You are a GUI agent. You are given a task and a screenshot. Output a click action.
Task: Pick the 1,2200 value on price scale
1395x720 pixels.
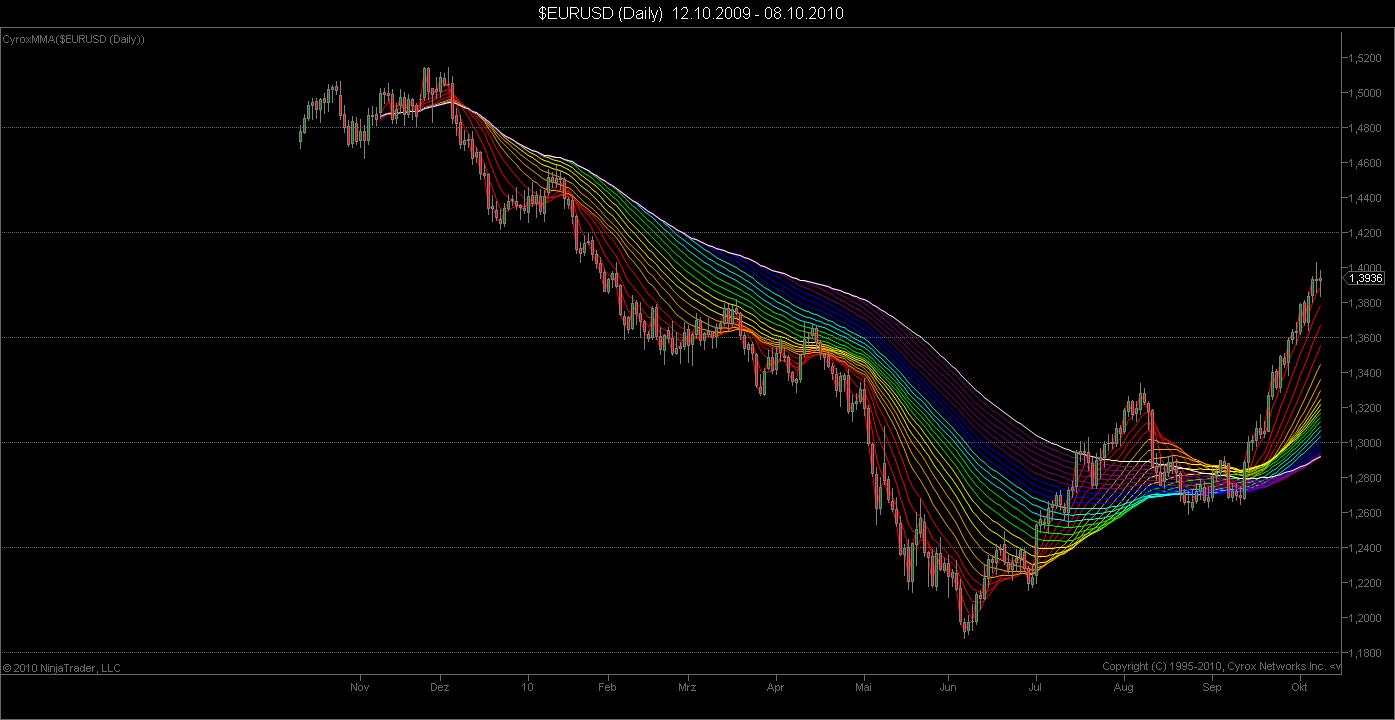1365,583
